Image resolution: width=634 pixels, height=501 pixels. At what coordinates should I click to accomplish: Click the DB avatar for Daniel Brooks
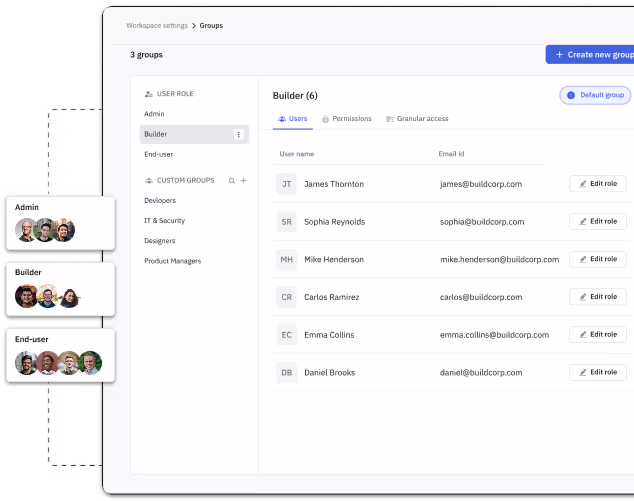click(x=287, y=372)
